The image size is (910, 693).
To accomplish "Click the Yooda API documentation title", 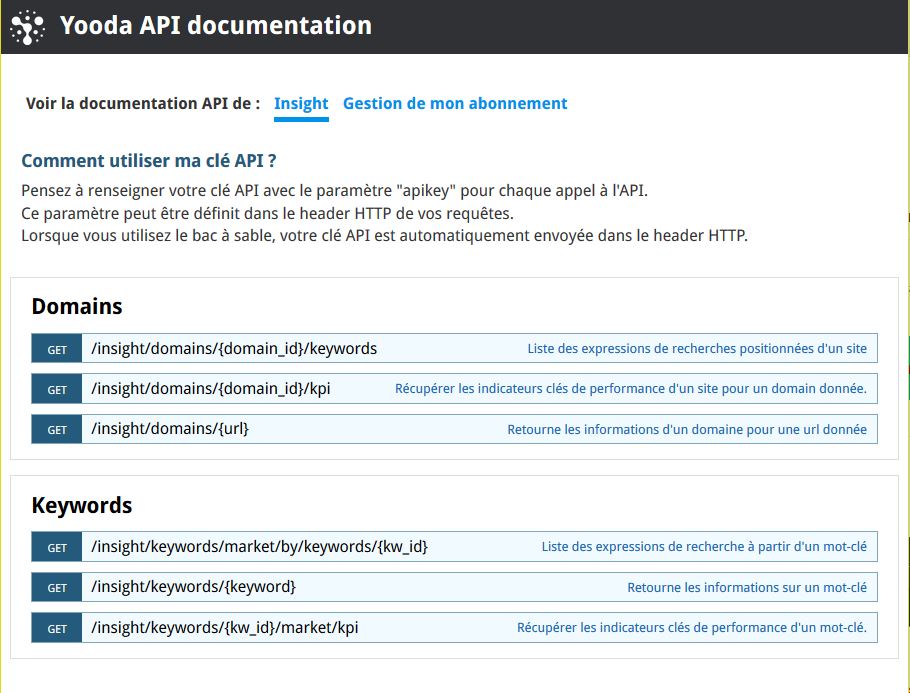I will [216, 26].
